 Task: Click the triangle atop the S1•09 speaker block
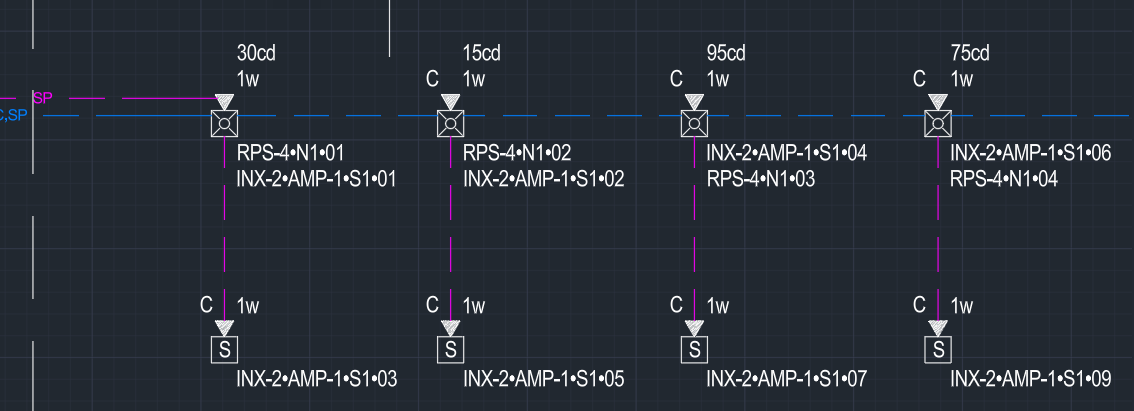click(938, 329)
